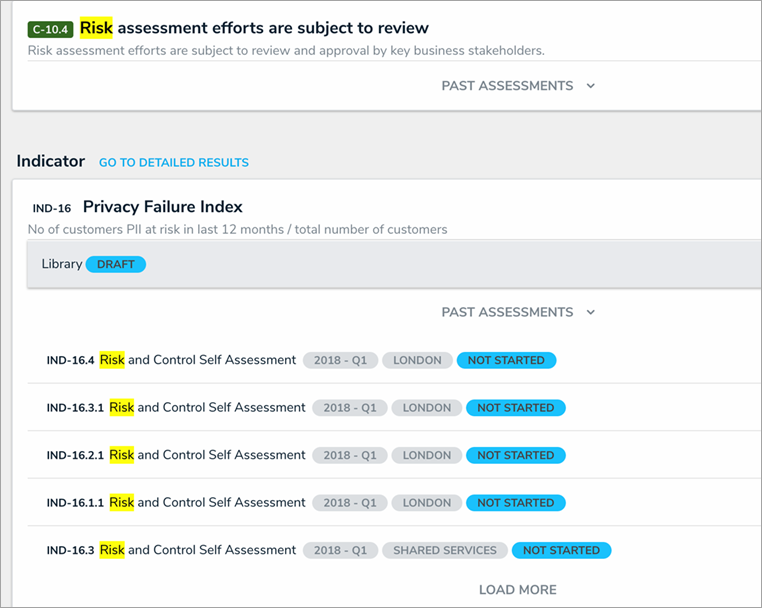The width and height of the screenshot is (762, 608).
Task: Click Not Started status on IND-16.4
Action: pyautogui.click(x=506, y=360)
